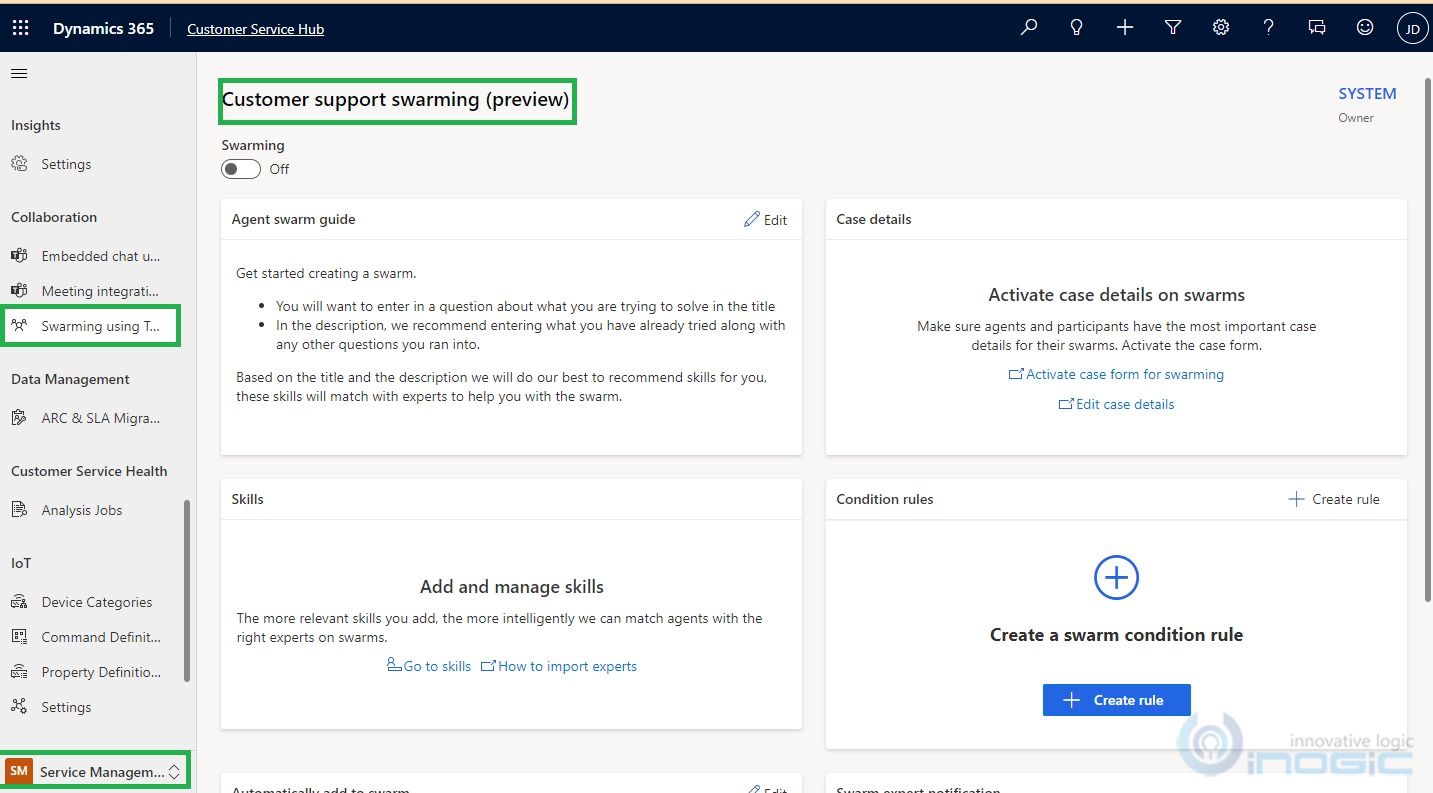Screen dimensions: 1433x793
Task: Click the plus quick create icon
Action: click(1125, 28)
